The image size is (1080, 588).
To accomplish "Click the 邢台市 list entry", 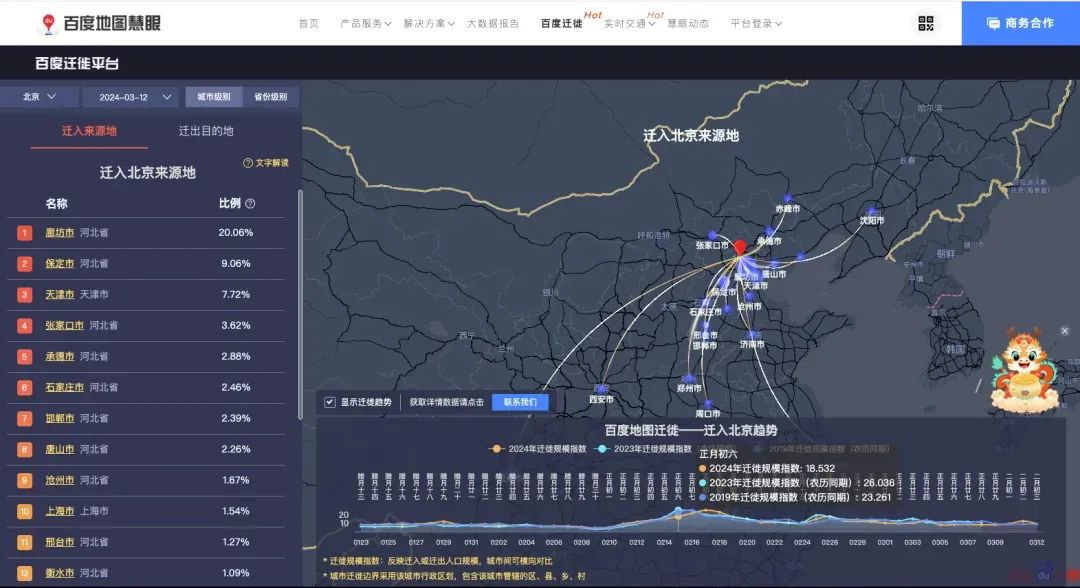I will click(x=146, y=543).
